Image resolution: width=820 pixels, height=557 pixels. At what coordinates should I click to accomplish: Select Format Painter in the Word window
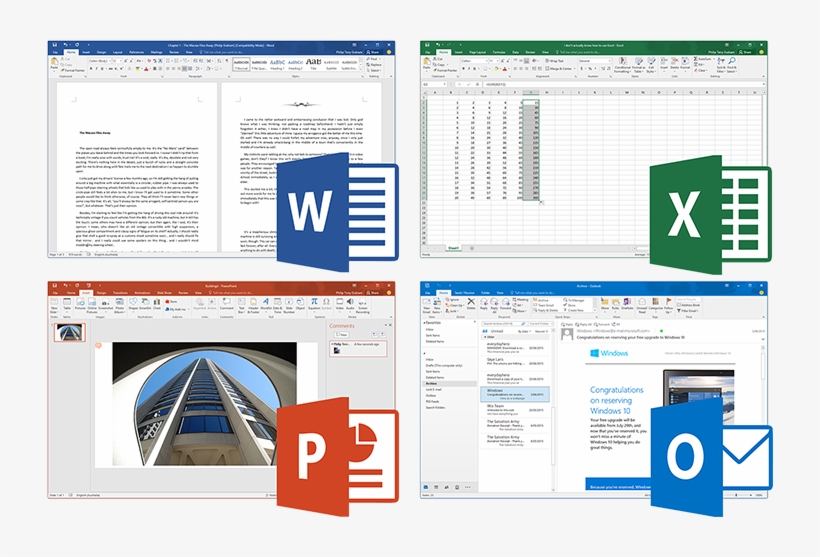tap(73, 70)
